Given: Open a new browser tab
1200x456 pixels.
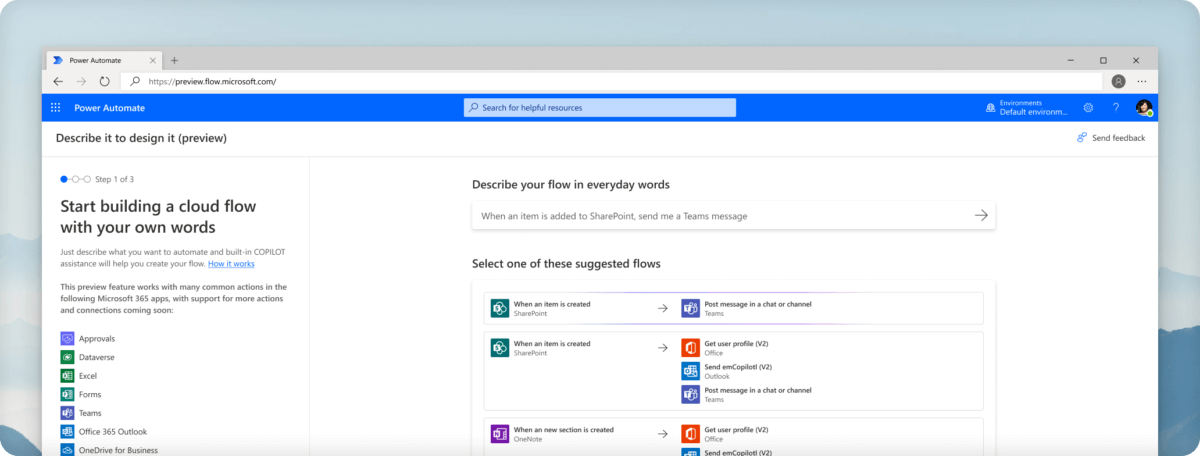Looking at the screenshot, I should tap(174, 60).
